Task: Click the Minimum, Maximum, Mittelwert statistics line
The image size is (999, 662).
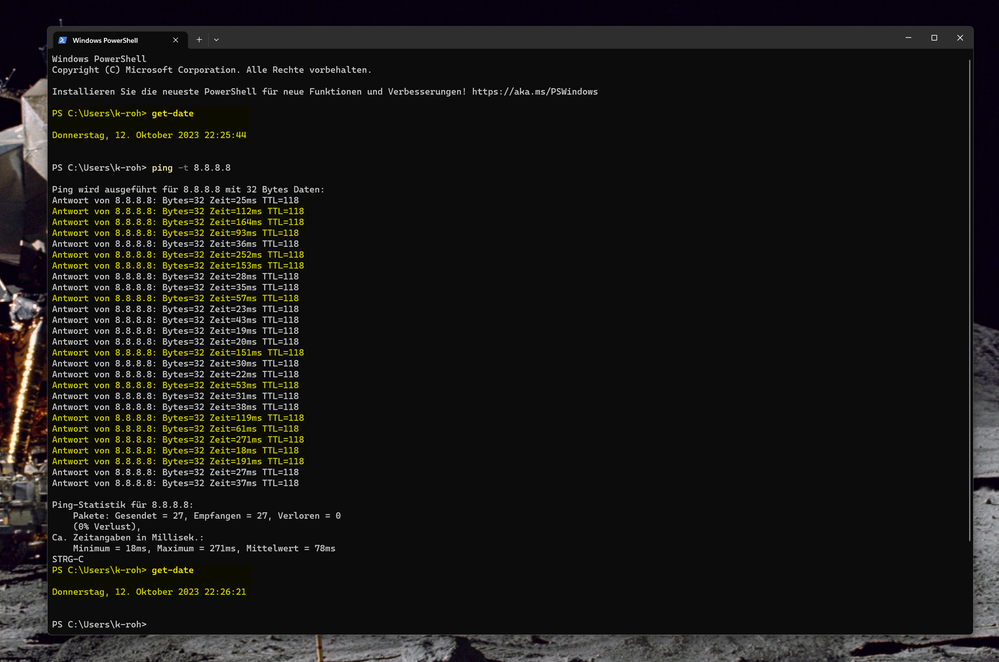Action: click(203, 548)
